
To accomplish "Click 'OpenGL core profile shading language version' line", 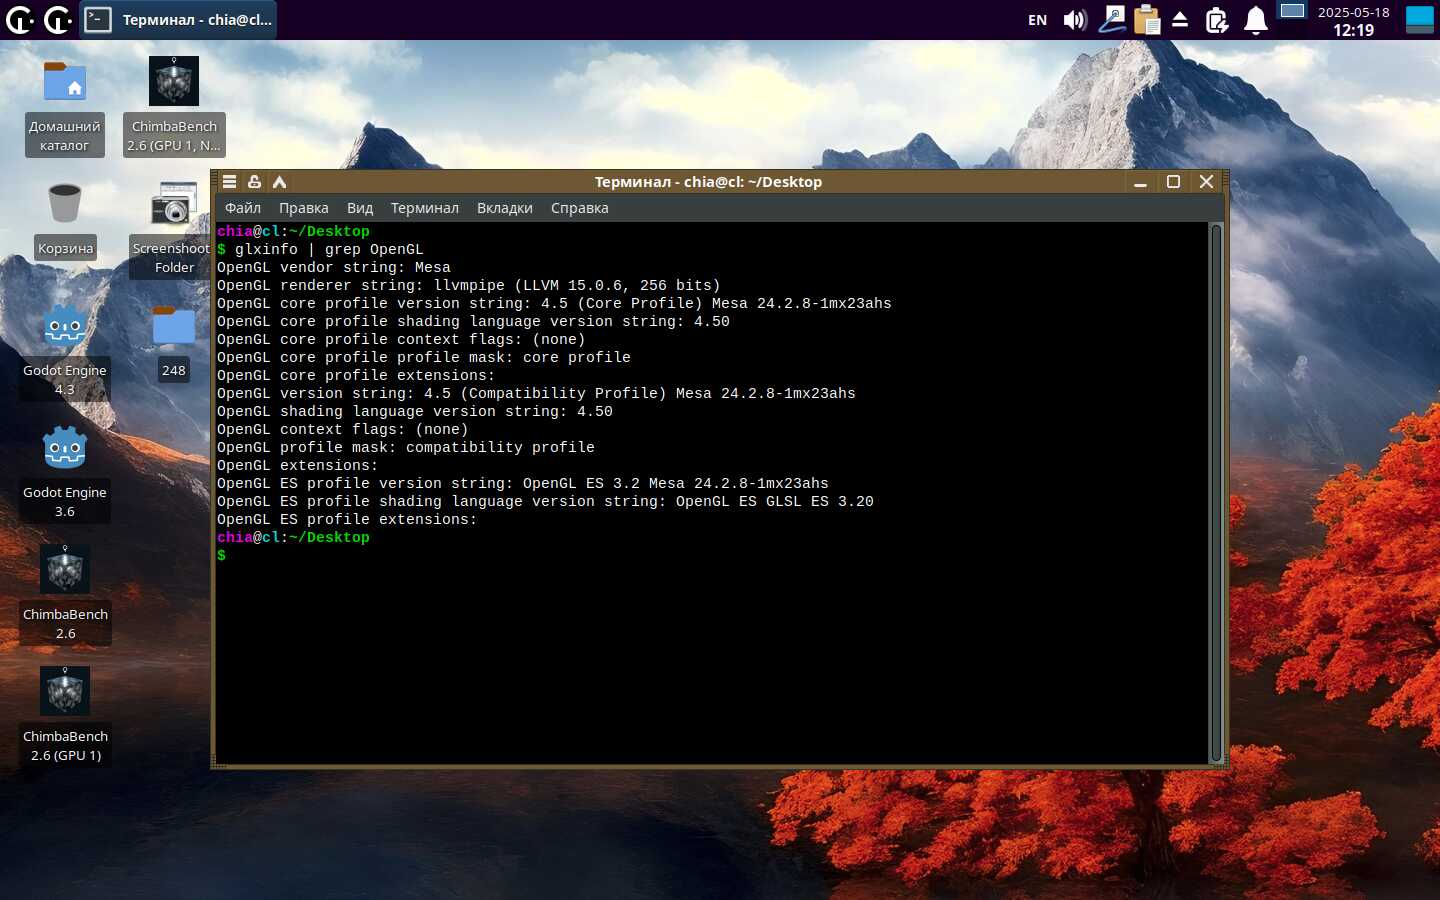I will [473, 322].
